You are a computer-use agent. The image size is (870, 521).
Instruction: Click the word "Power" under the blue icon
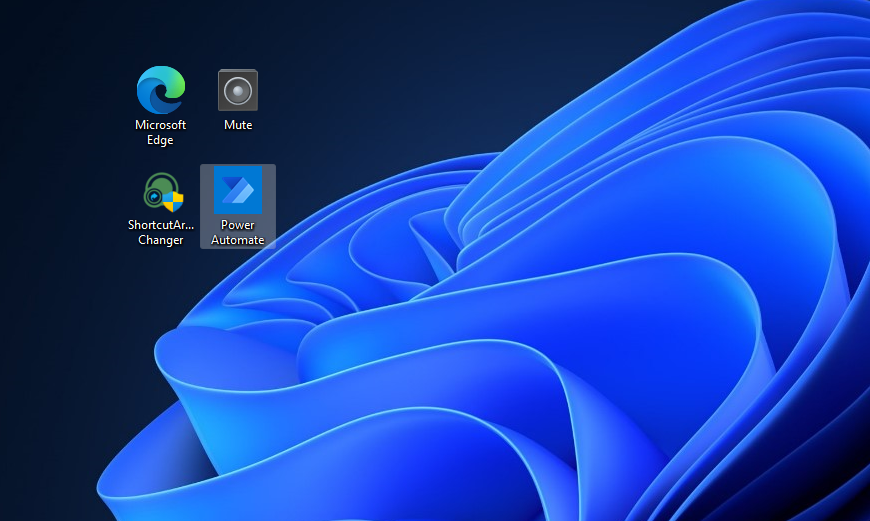[238, 225]
